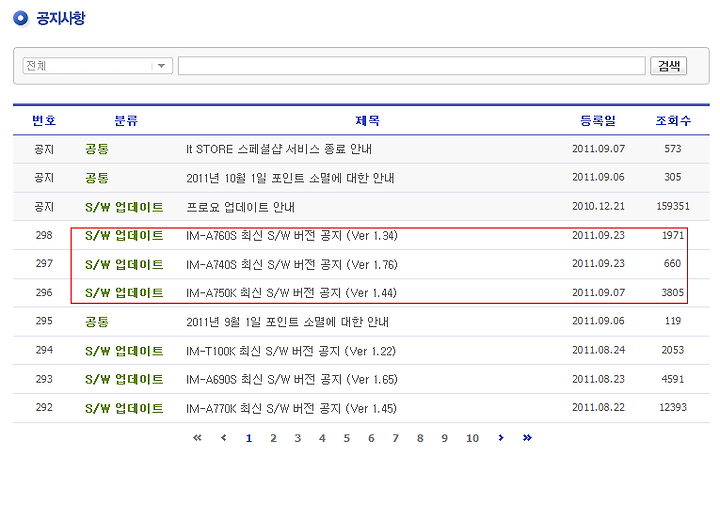The image size is (720, 519).
Task: Click the date 2010.12.21
Action: 598,206
